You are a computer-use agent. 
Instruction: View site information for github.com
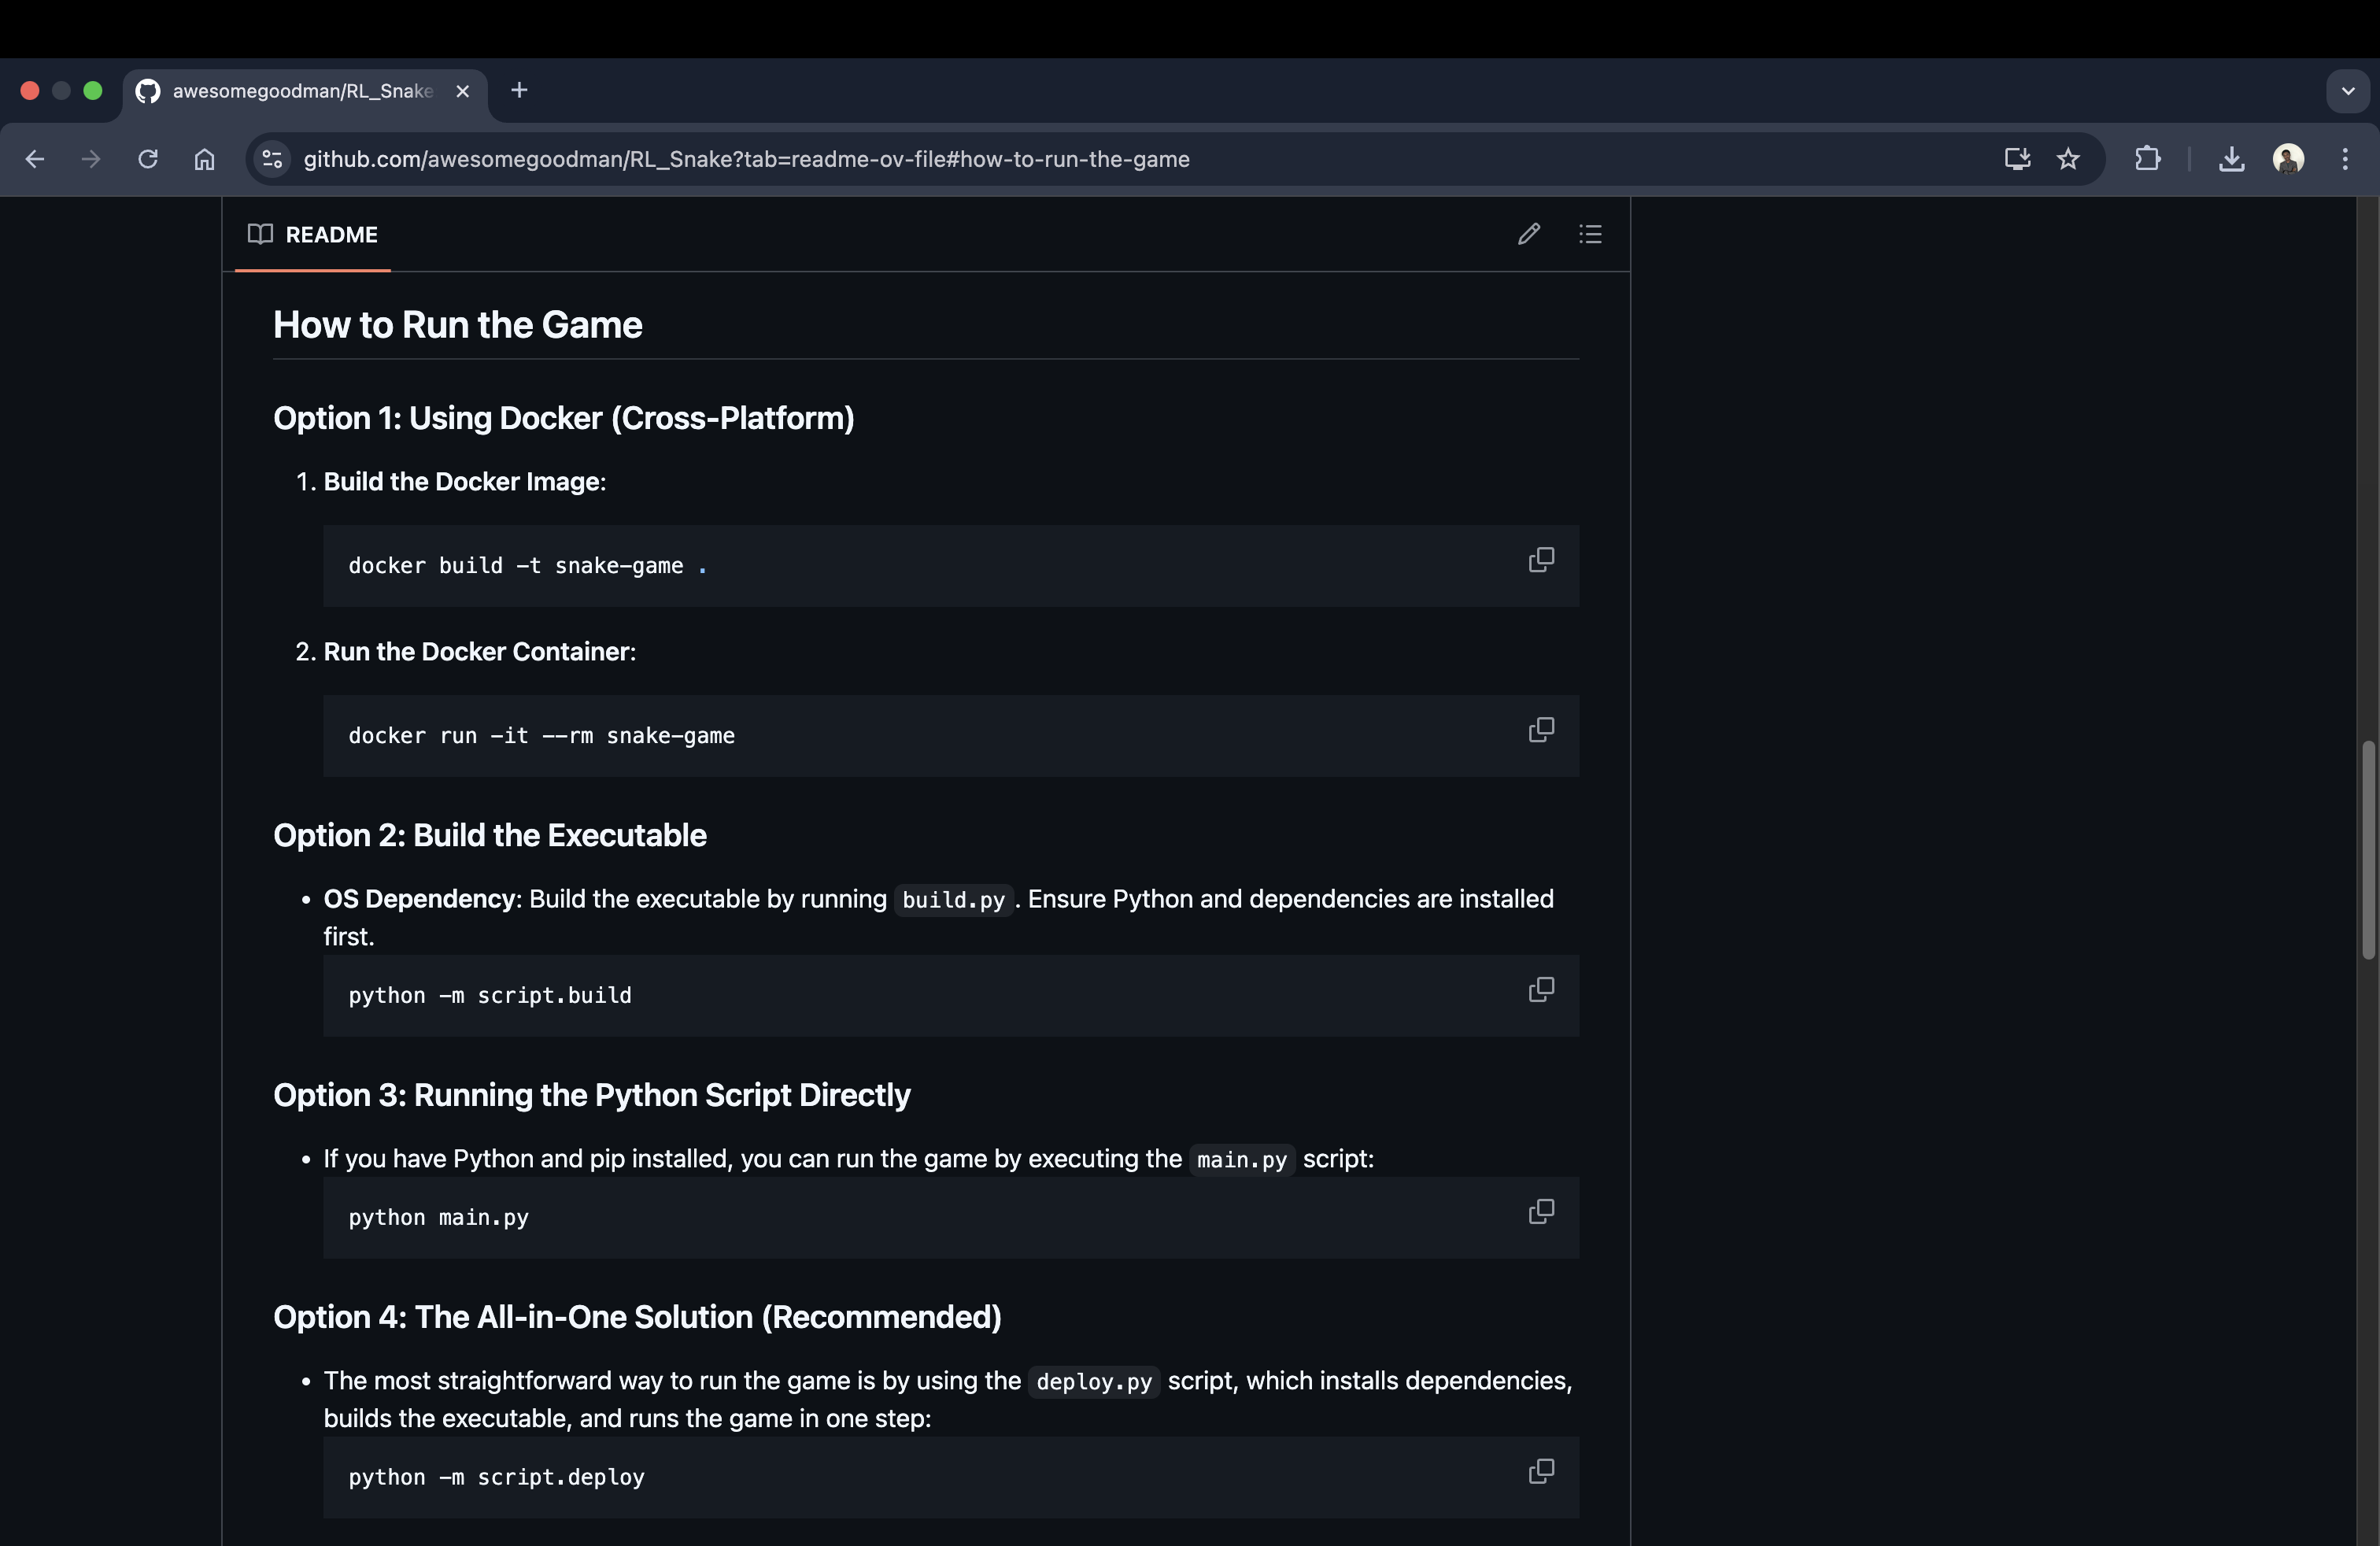pos(272,159)
